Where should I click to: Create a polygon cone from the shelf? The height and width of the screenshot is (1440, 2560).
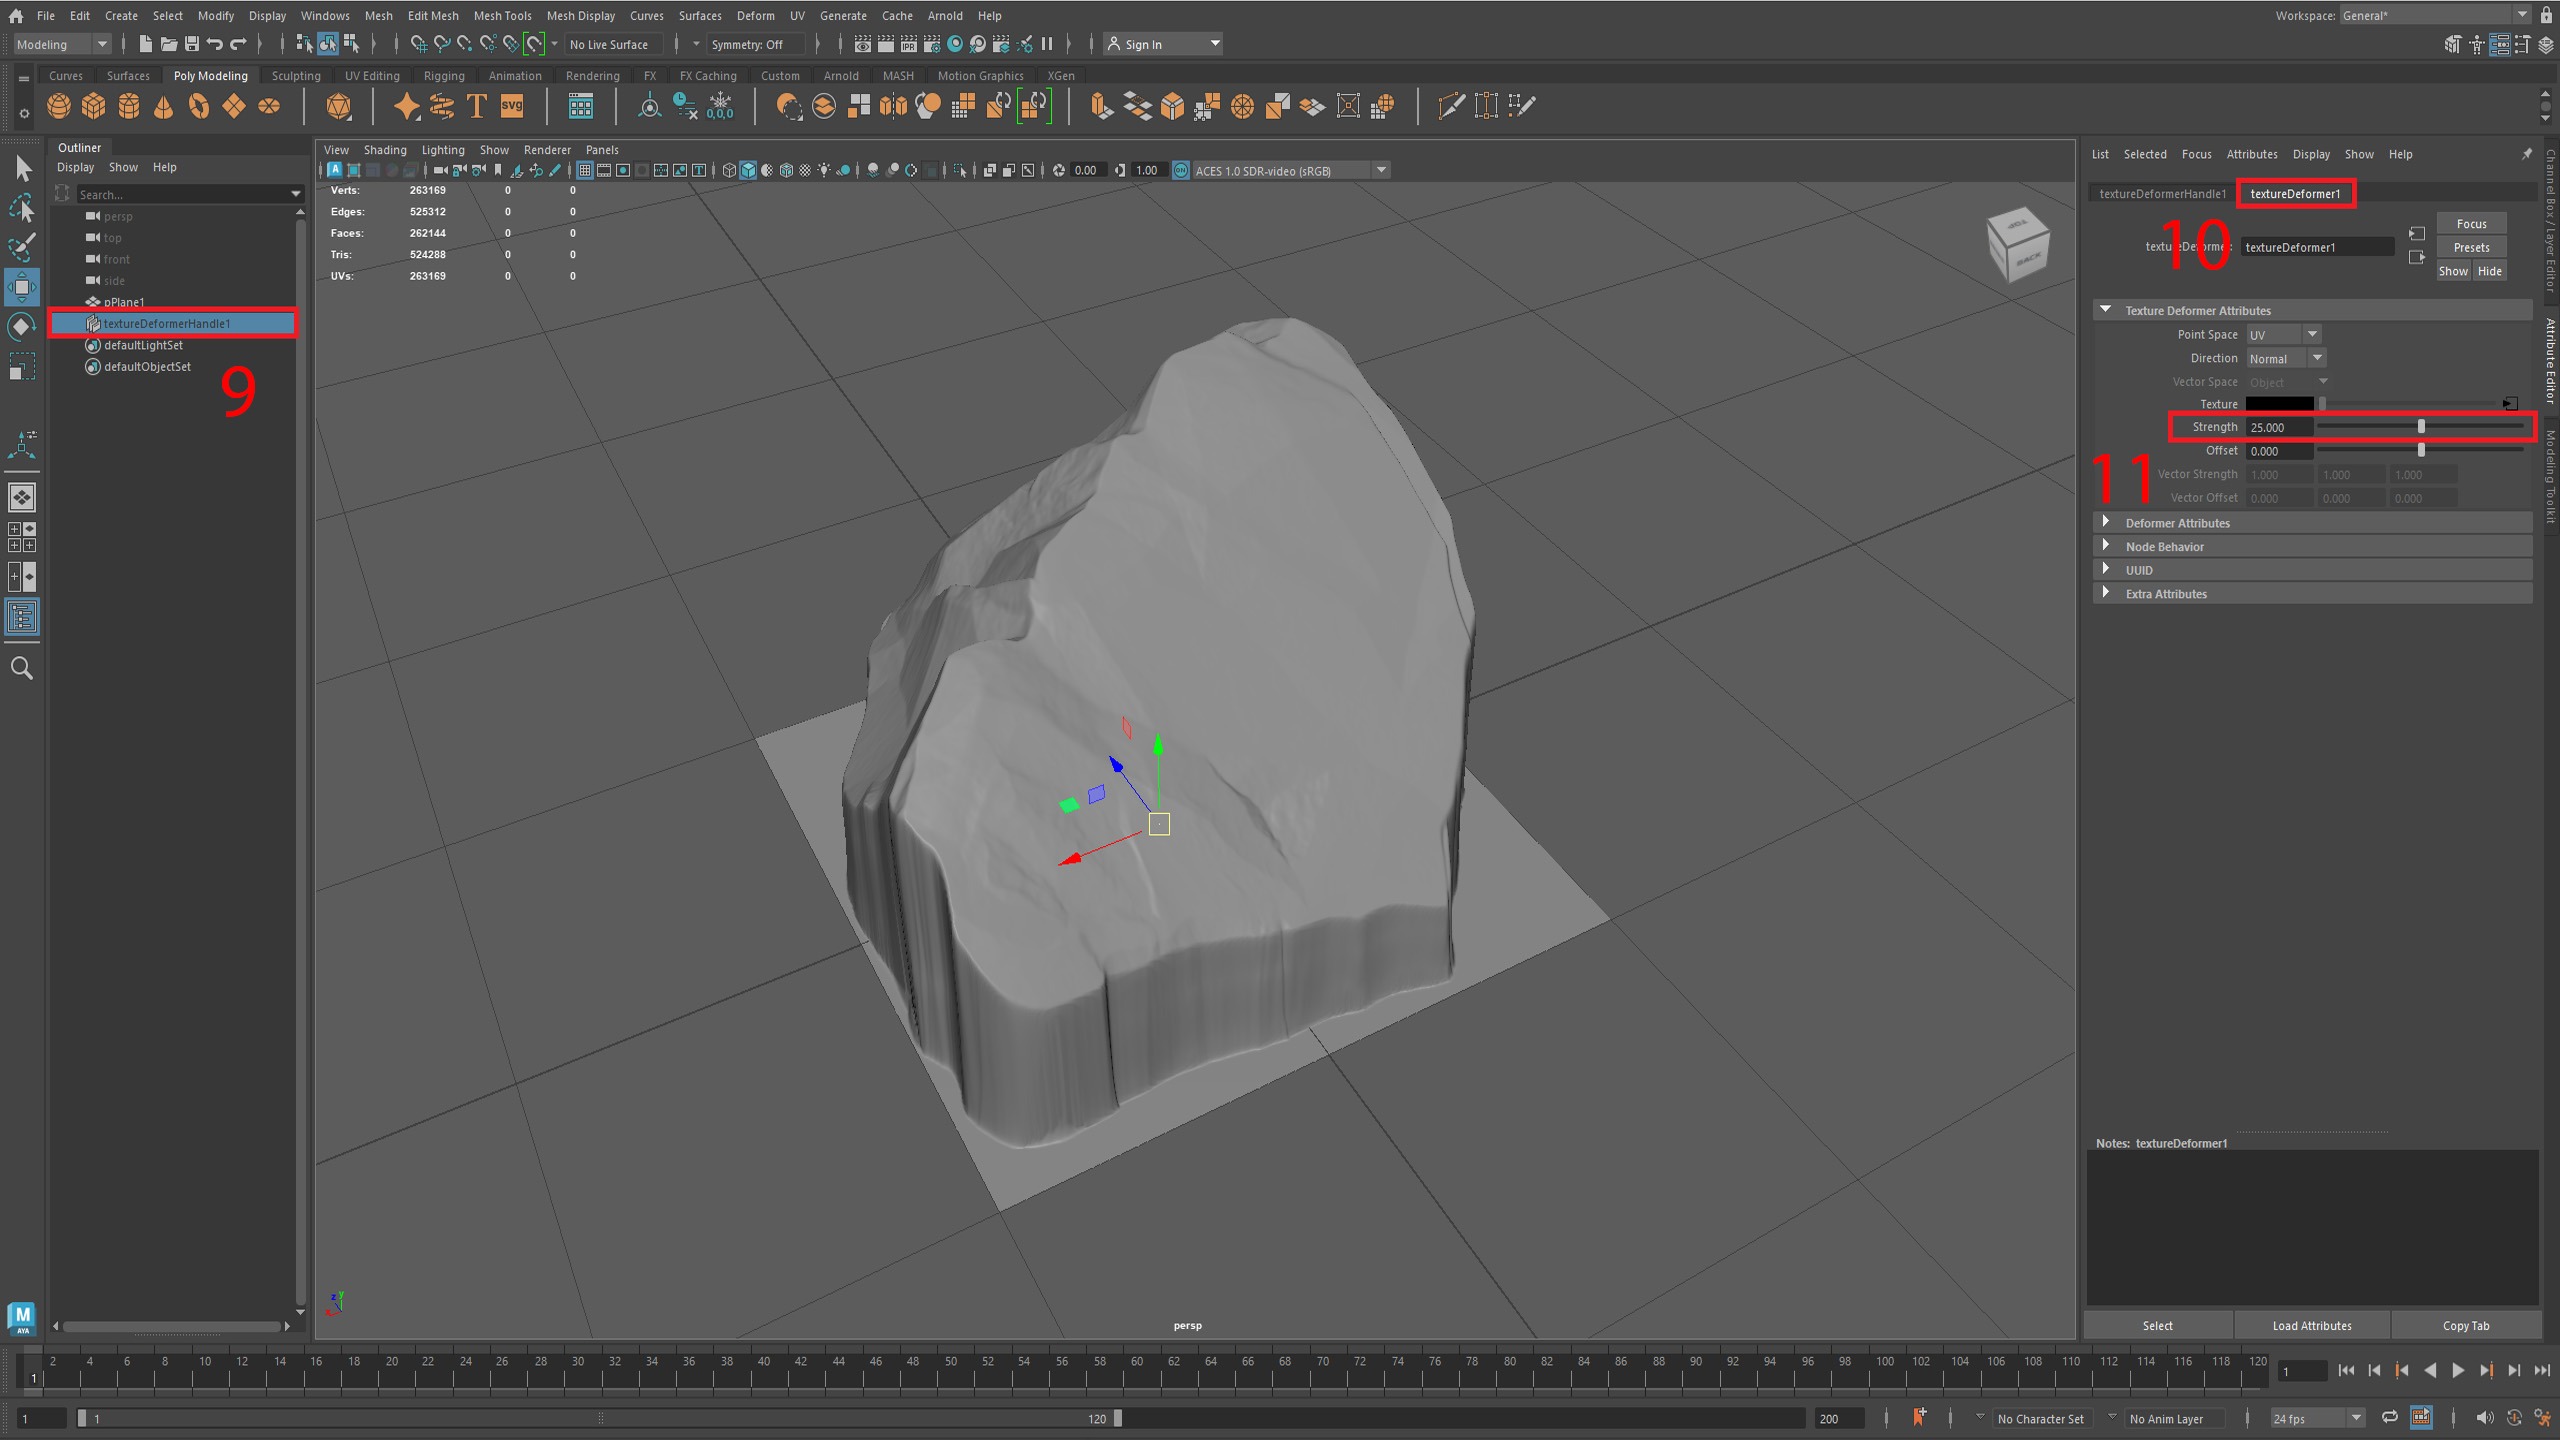pos(164,106)
